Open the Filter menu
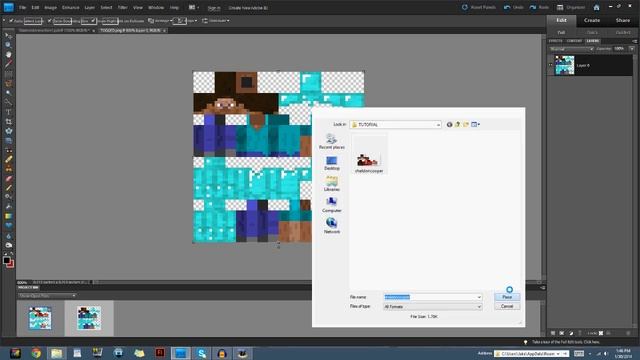 [122, 8]
